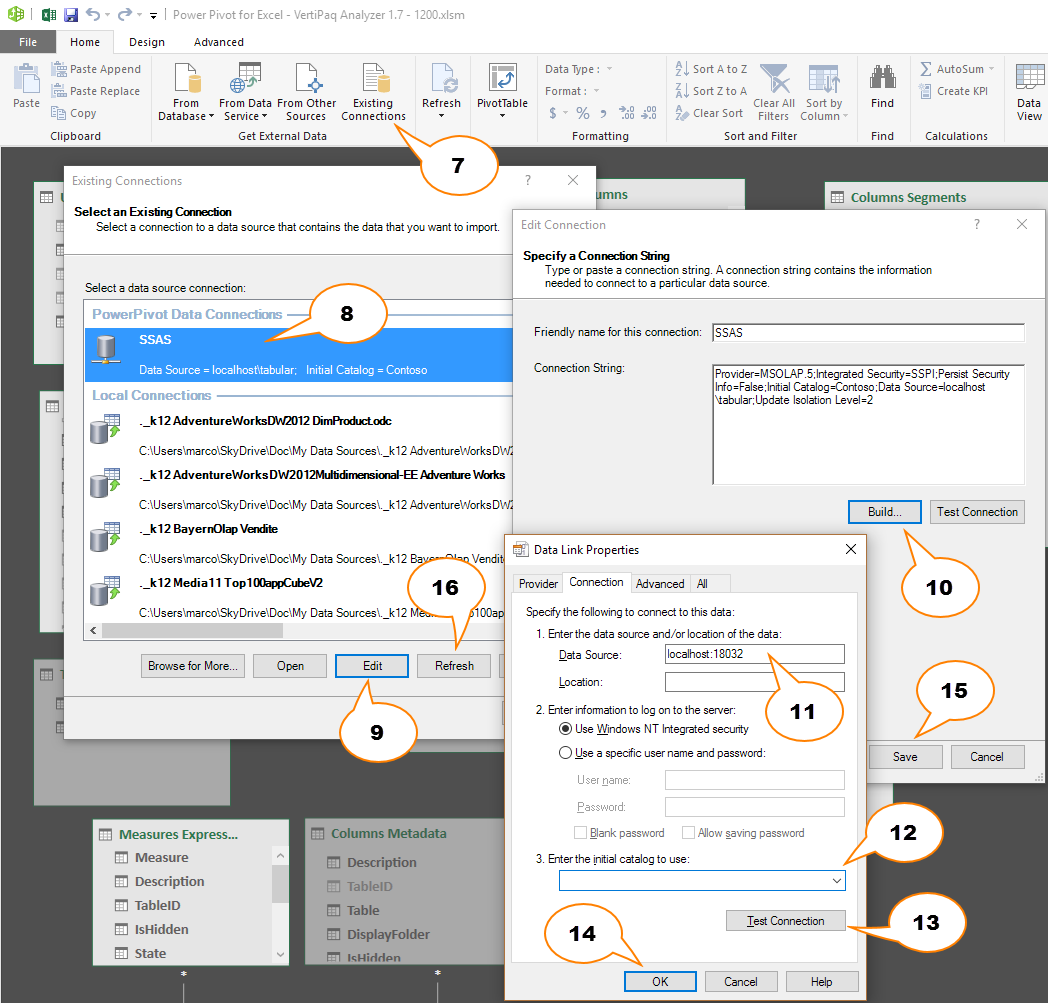Open the From Other Sources wizard
Screen dimensions: 1048x1003
[x=307, y=92]
